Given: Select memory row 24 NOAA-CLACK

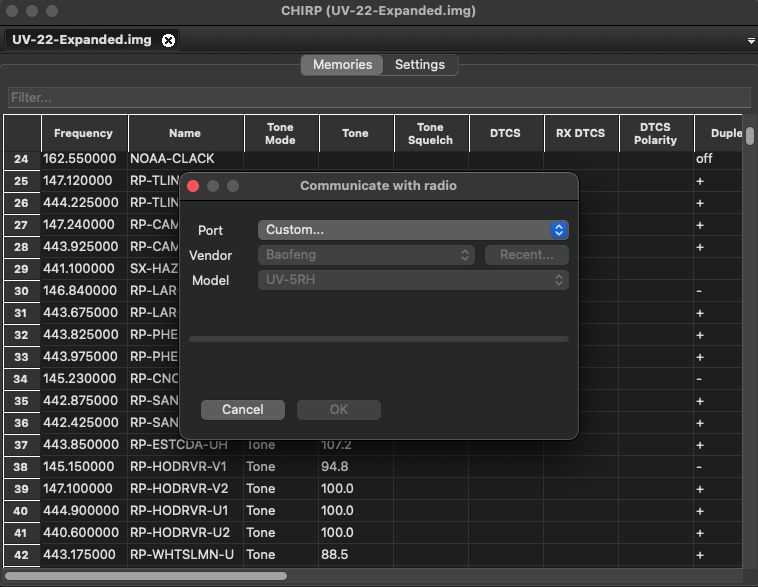Looking at the screenshot, I should (x=172, y=159).
